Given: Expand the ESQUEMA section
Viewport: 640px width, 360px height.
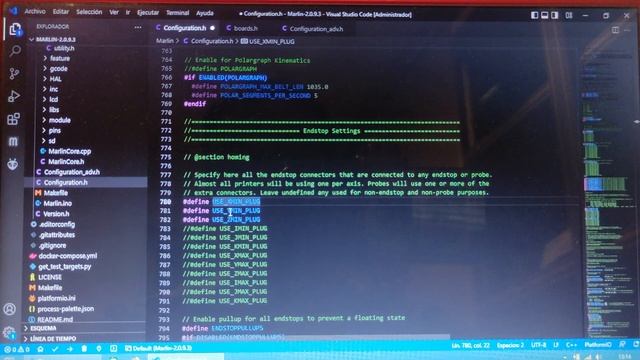Looking at the screenshot, I should [43, 328].
